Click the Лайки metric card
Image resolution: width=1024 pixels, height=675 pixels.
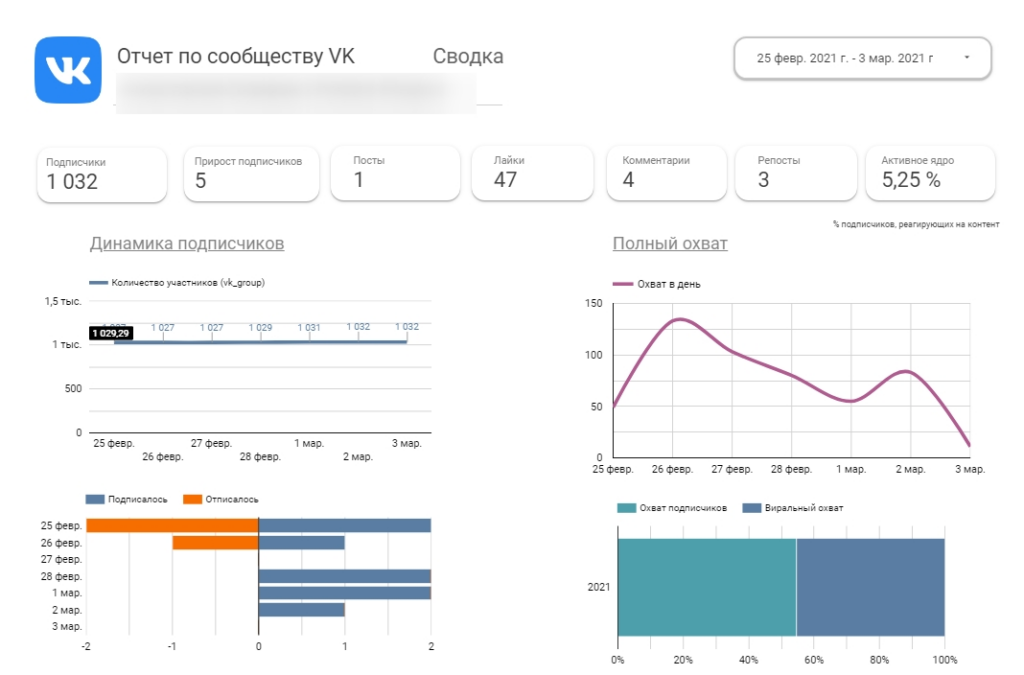click(534, 174)
